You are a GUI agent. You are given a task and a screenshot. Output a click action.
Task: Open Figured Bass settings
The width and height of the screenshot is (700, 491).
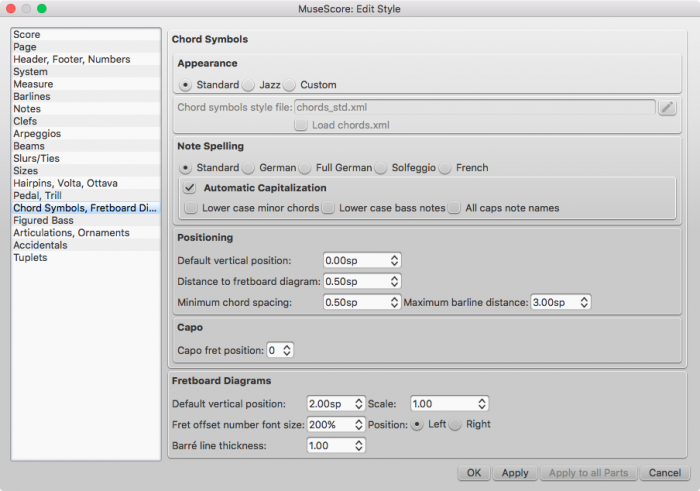coord(86,221)
